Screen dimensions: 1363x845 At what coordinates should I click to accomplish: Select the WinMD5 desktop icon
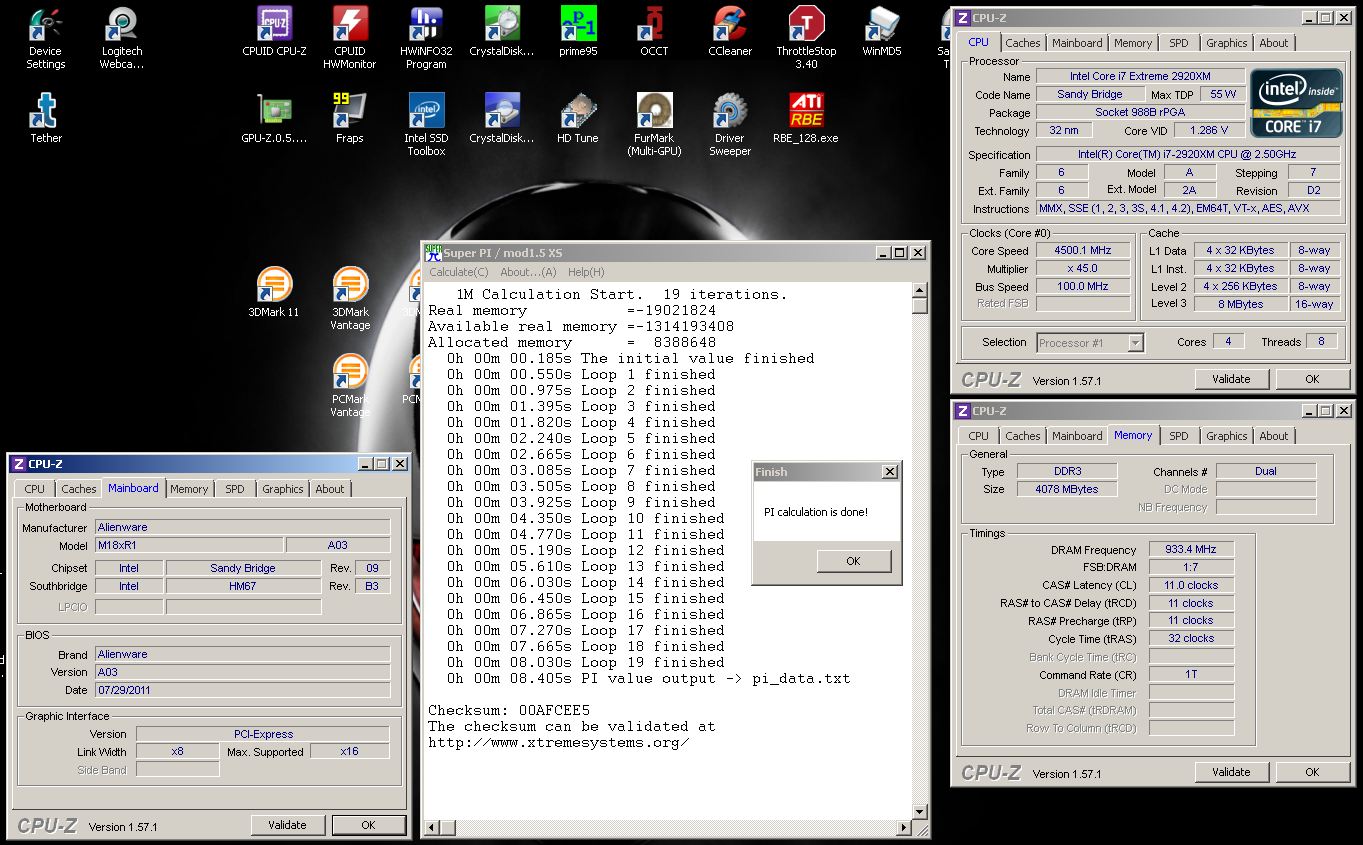(x=882, y=32)
